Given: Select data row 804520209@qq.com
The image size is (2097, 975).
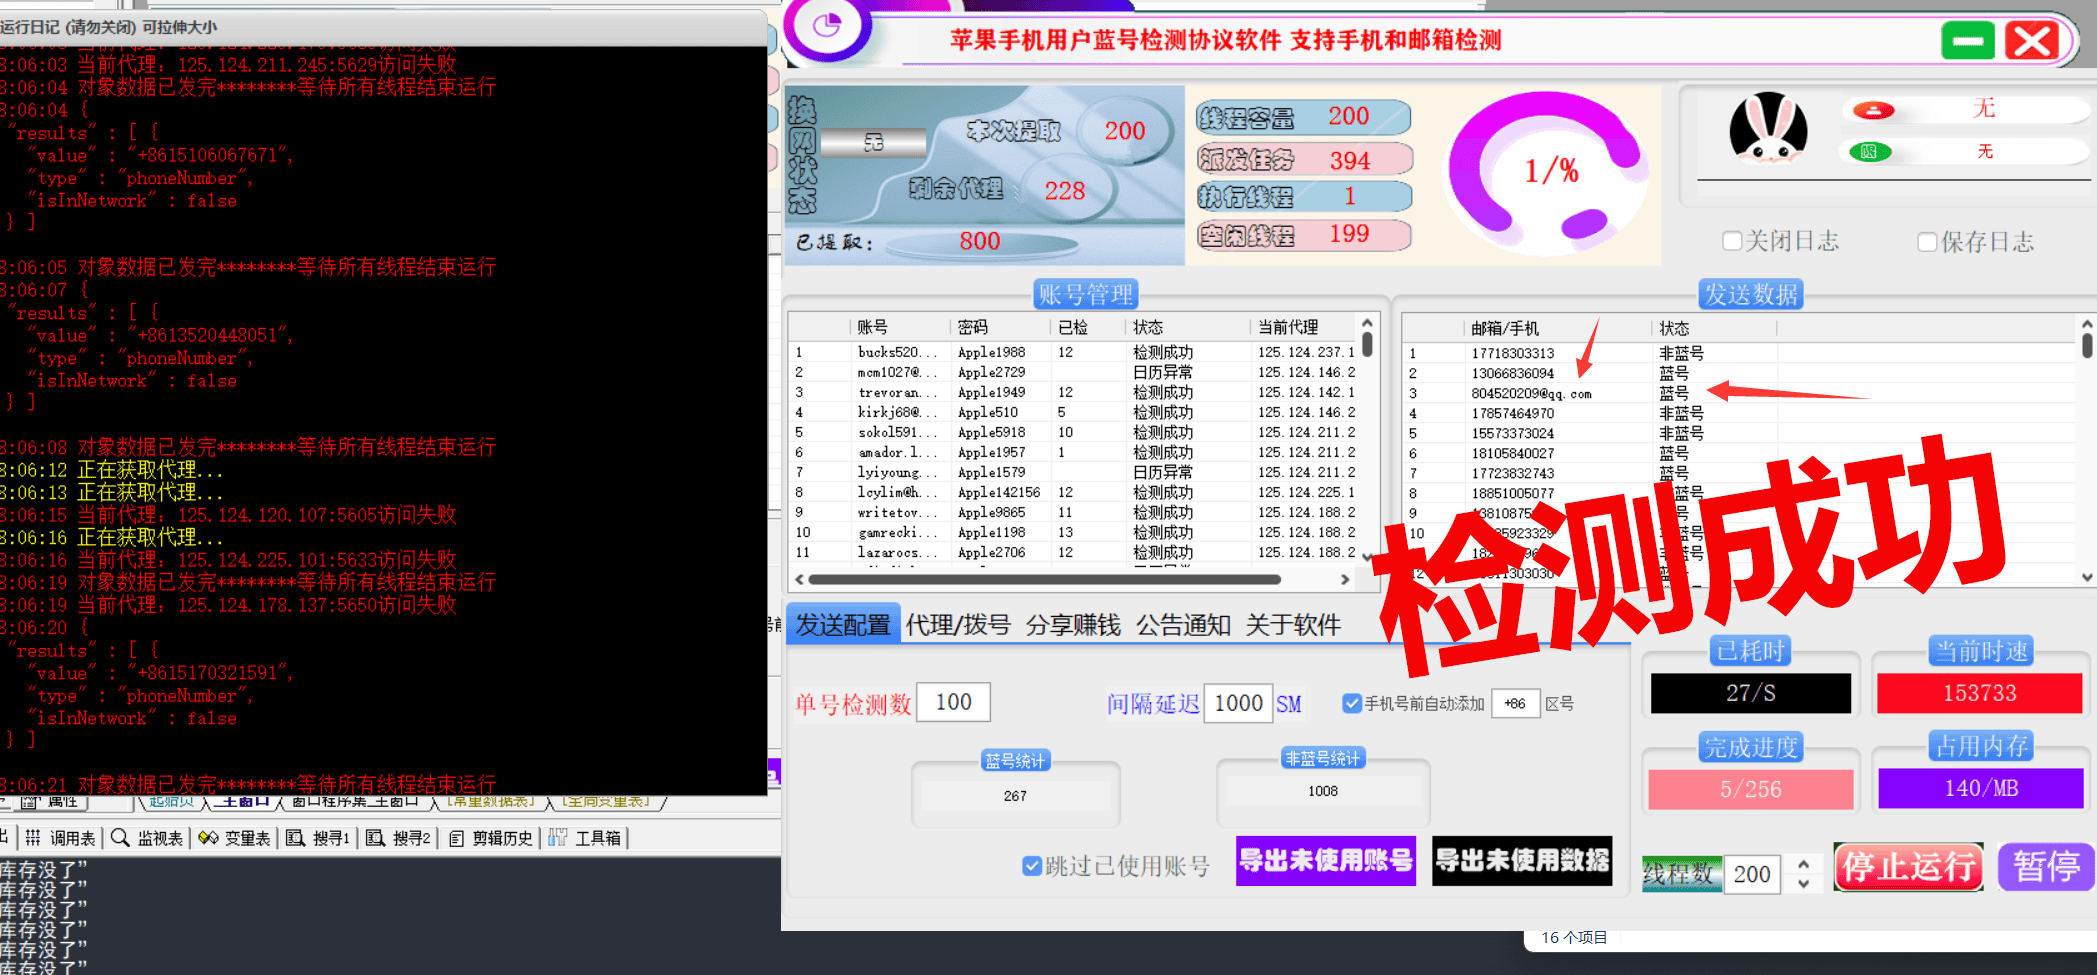Looking at the screenshot, I should pyautogui.click(x=1740, y=393).
